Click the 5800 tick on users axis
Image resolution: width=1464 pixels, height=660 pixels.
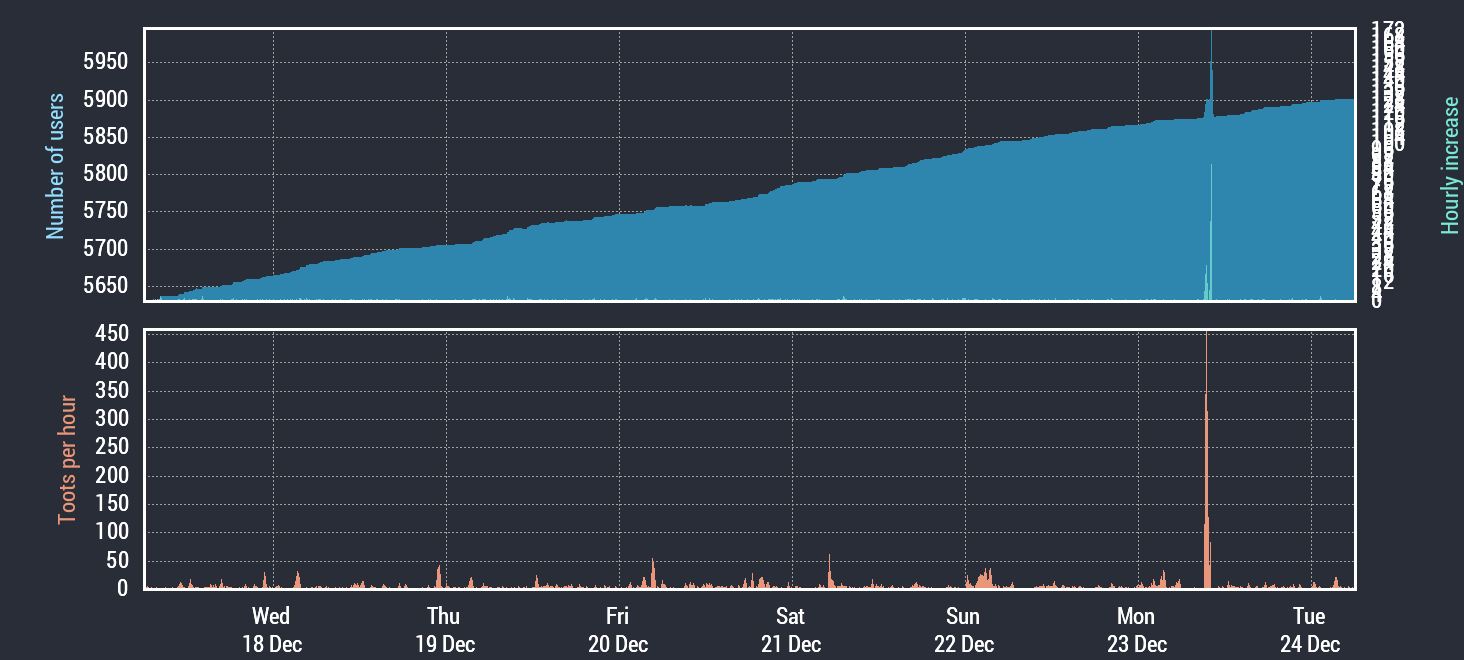pyautogui.click(x=108, y=175)
